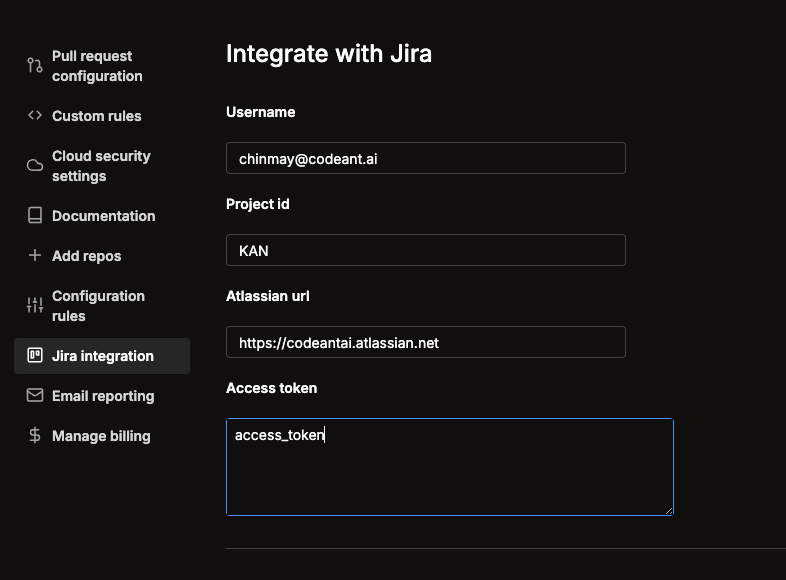Click the pull request branch icon

35,65
